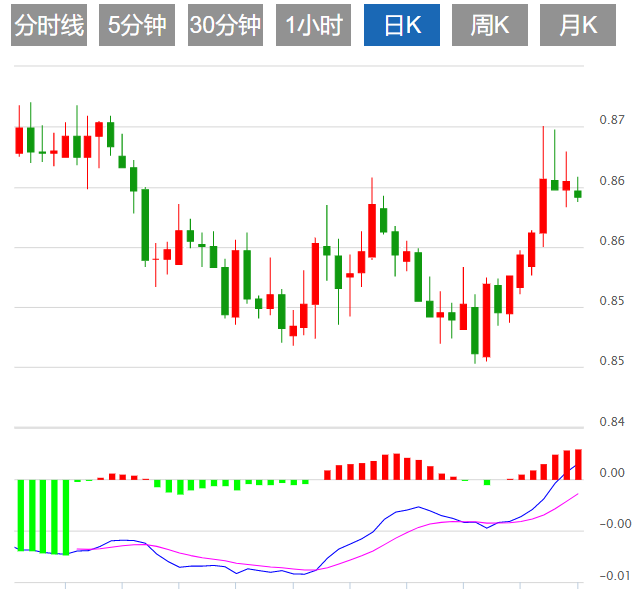
Task: Click the first green MACD histogram bar
Action: click(x=21, y=515)
